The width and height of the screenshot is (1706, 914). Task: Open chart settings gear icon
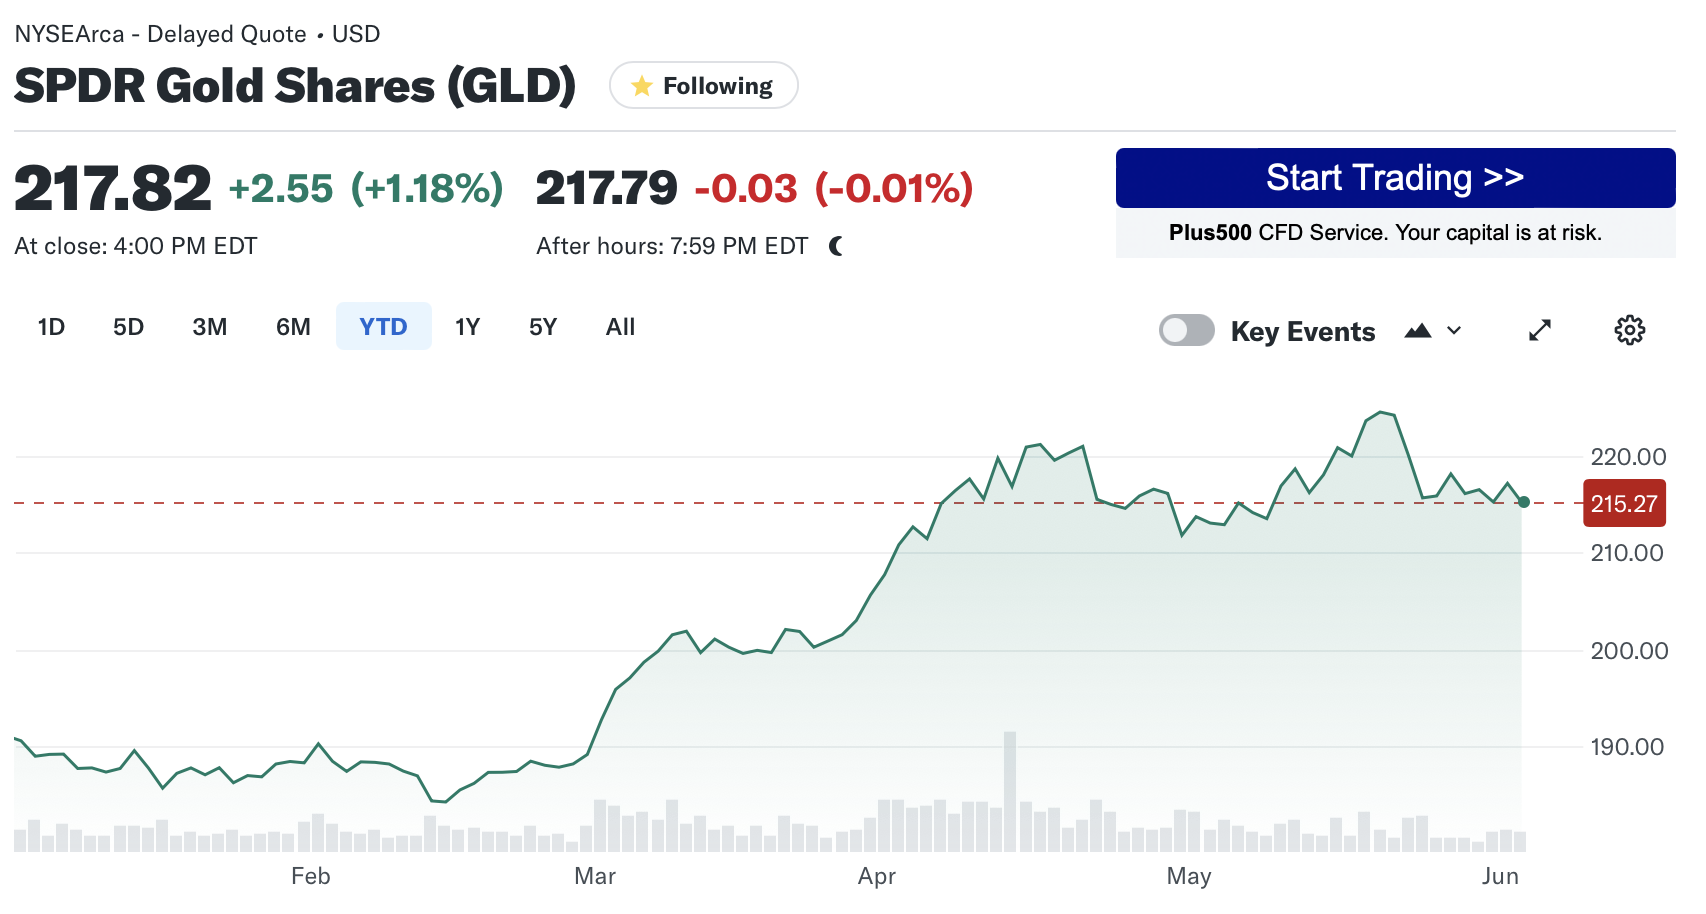coord(1629,330)
